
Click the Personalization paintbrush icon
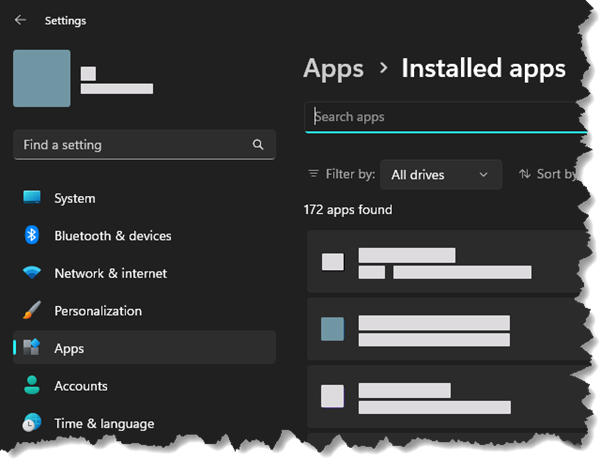click(32, 310)
